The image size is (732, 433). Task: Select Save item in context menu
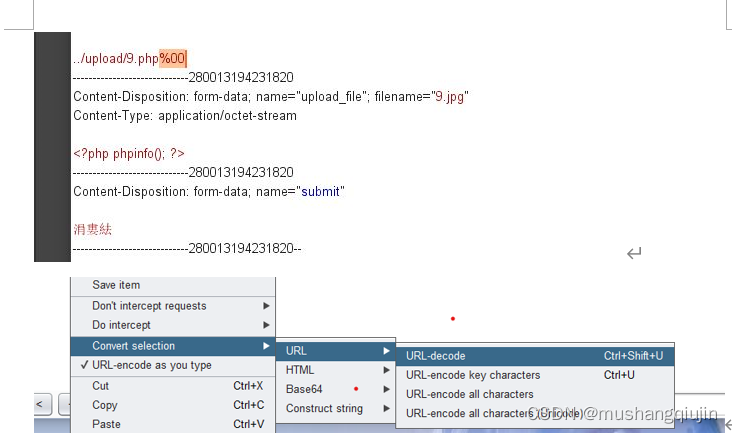coord(173,285)
